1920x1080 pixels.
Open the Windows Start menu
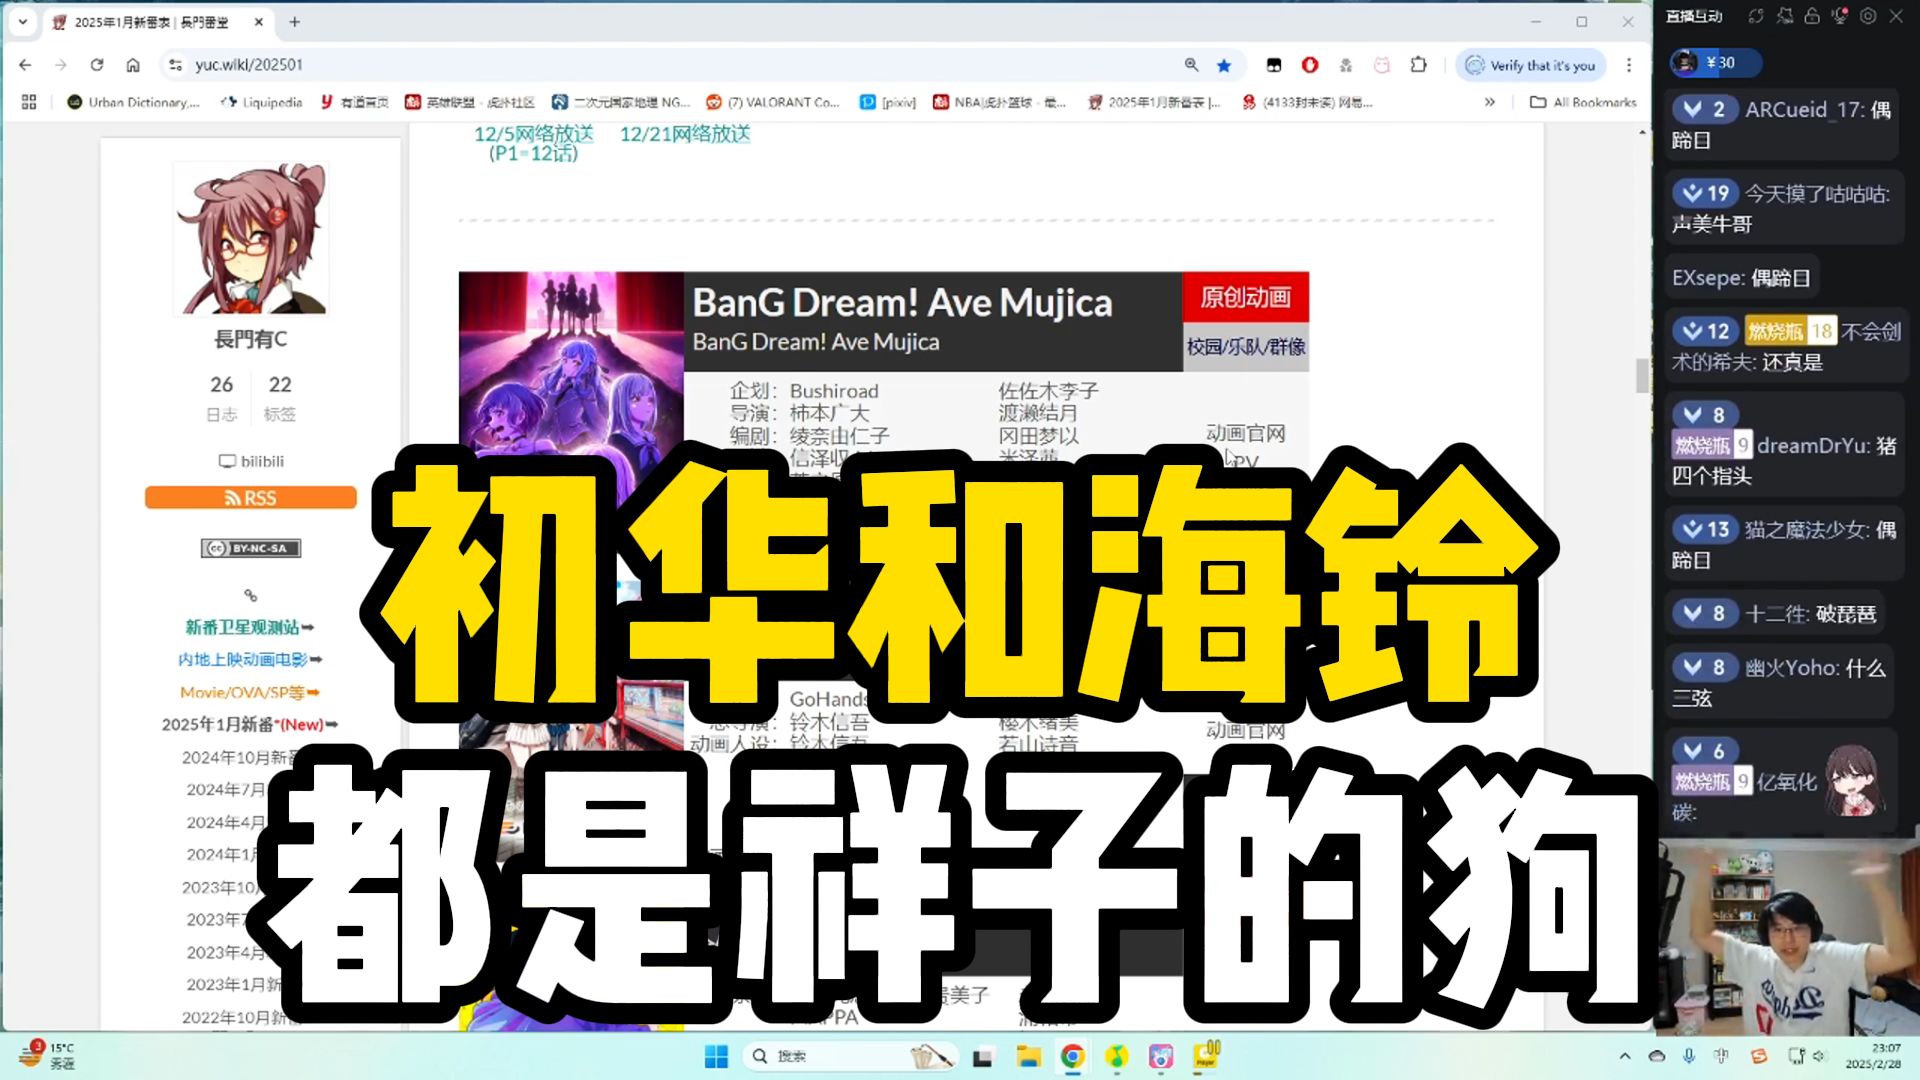pyautogui.click(x=716, y=1056)
